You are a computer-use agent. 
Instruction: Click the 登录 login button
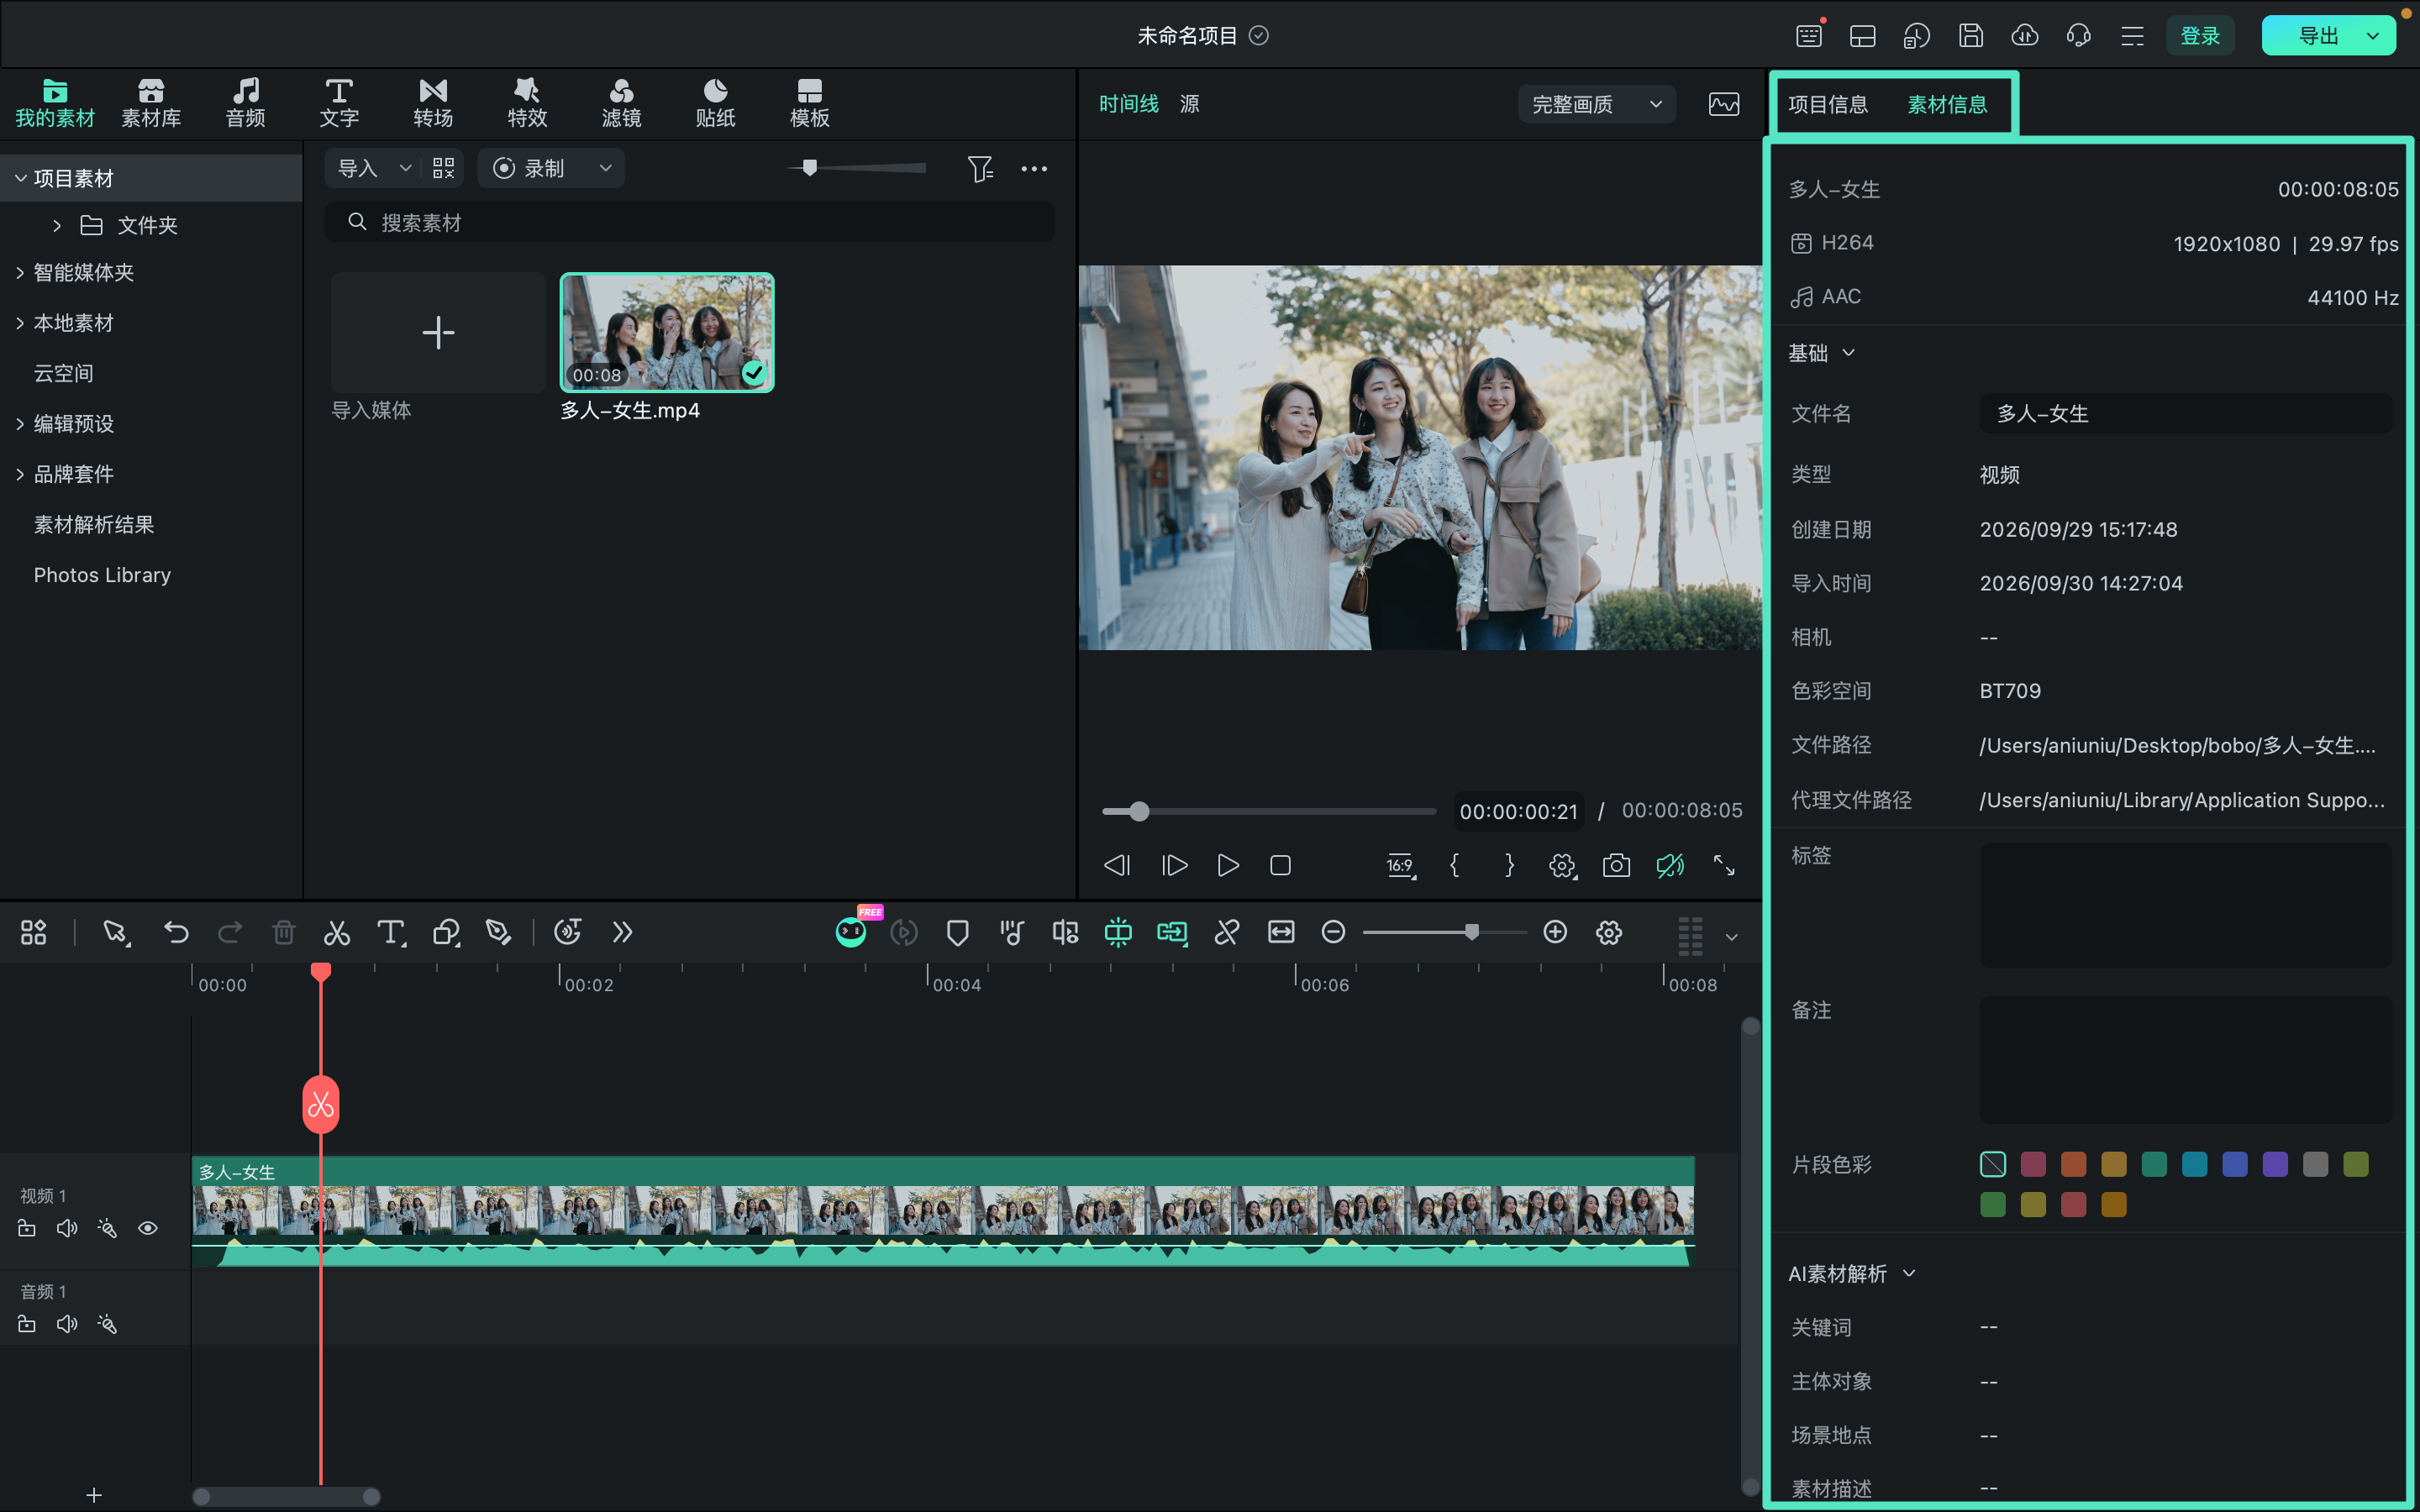2200,36
